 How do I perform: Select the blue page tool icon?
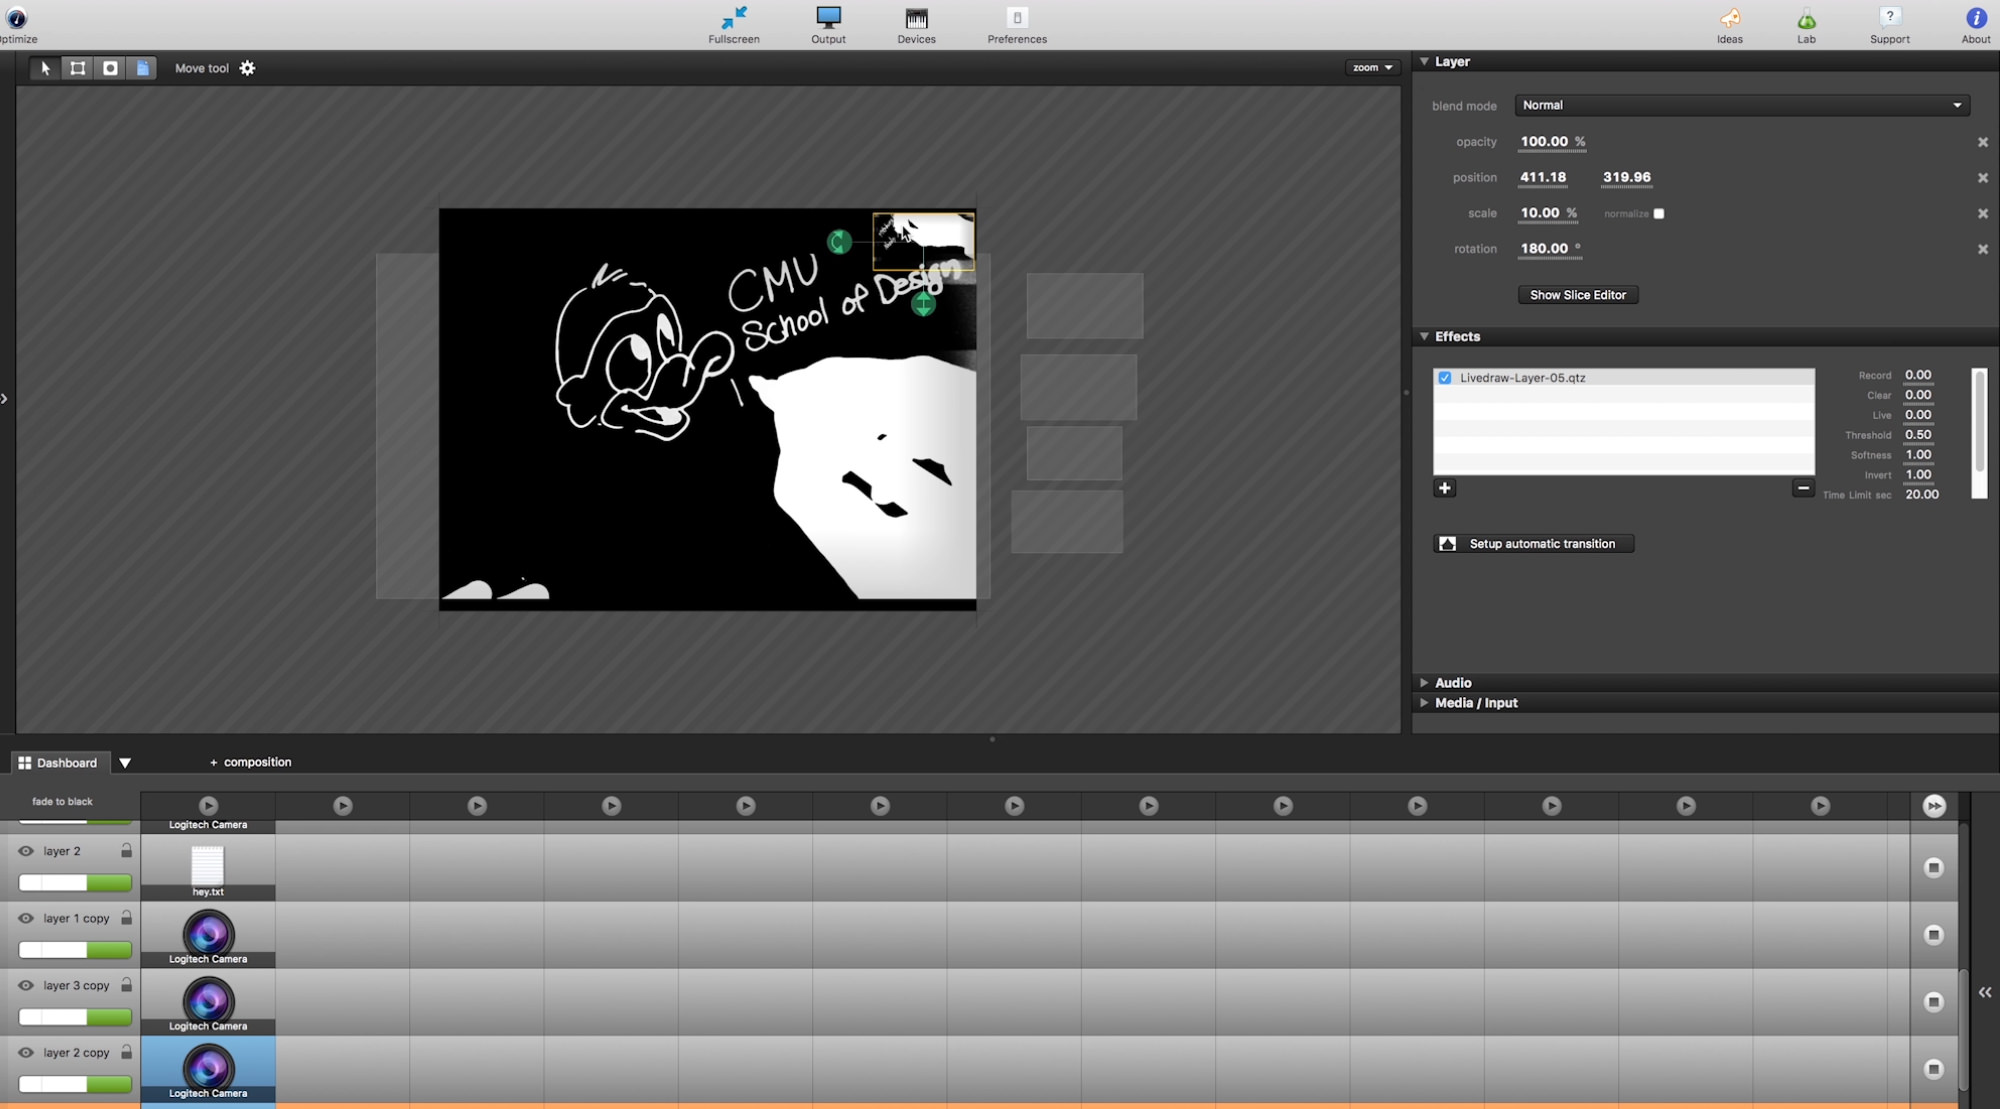pyautogui.click(x=143, y=68)
